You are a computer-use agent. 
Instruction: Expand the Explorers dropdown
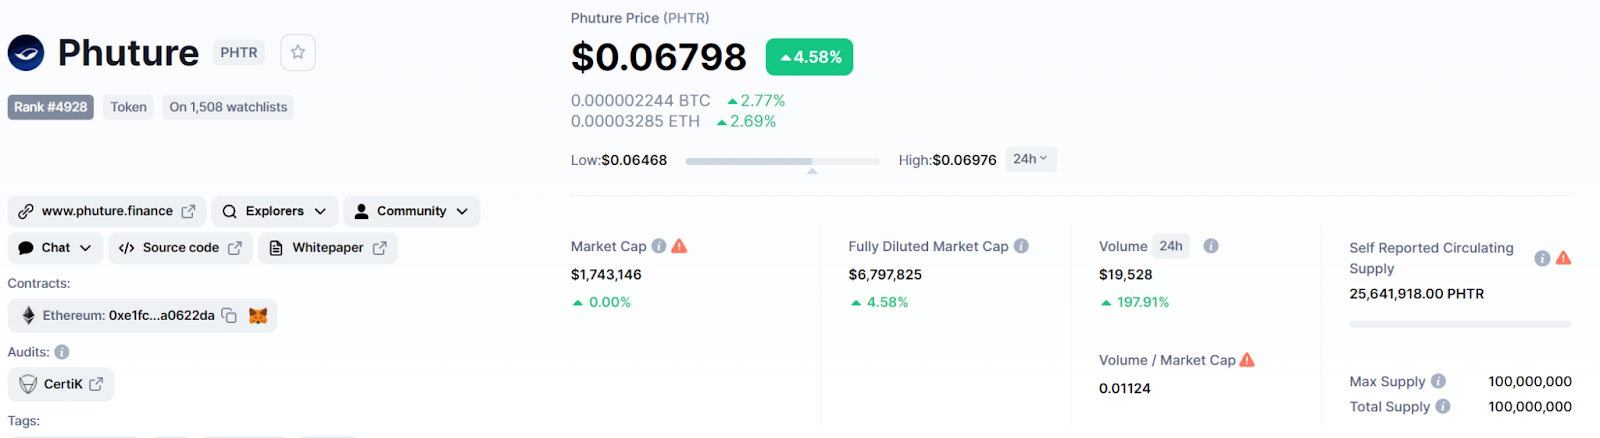click(274, 211)
